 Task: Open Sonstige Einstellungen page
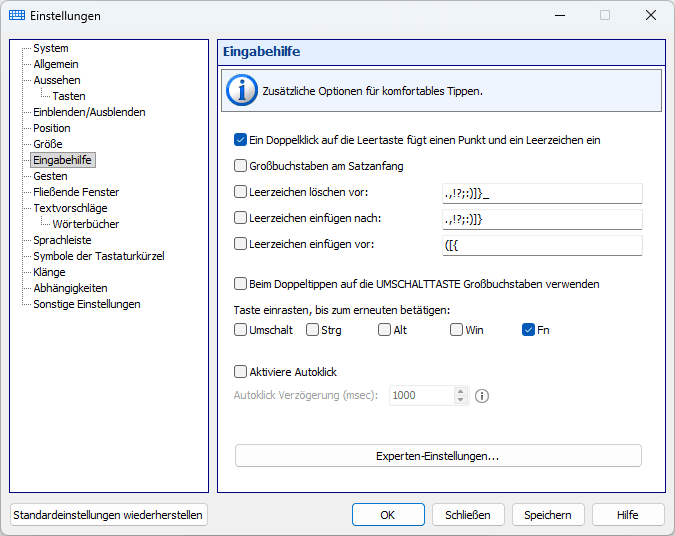(87, 304)
